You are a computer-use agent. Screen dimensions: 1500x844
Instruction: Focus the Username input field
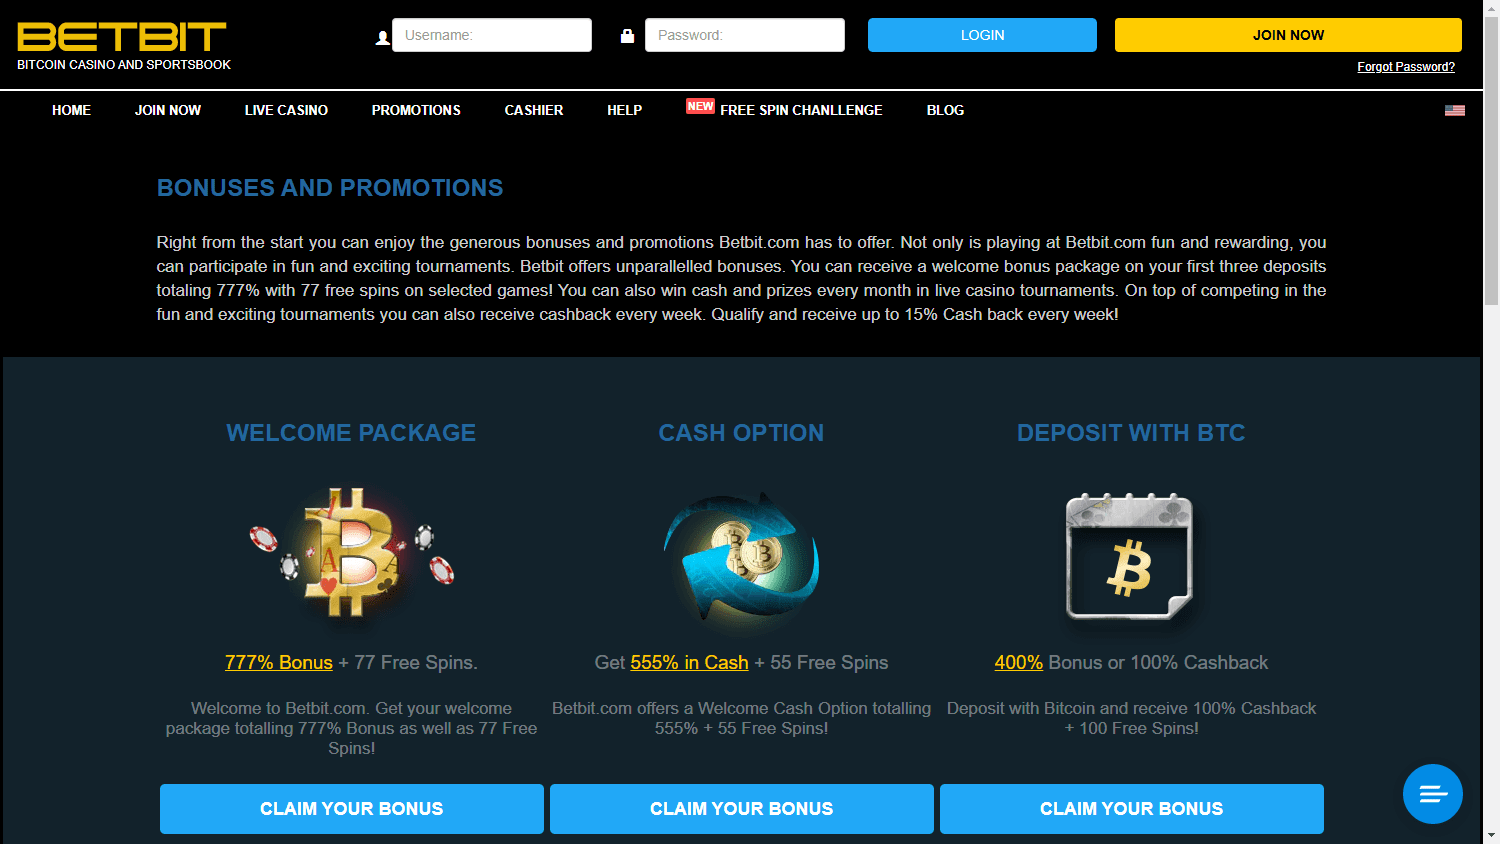492,35
